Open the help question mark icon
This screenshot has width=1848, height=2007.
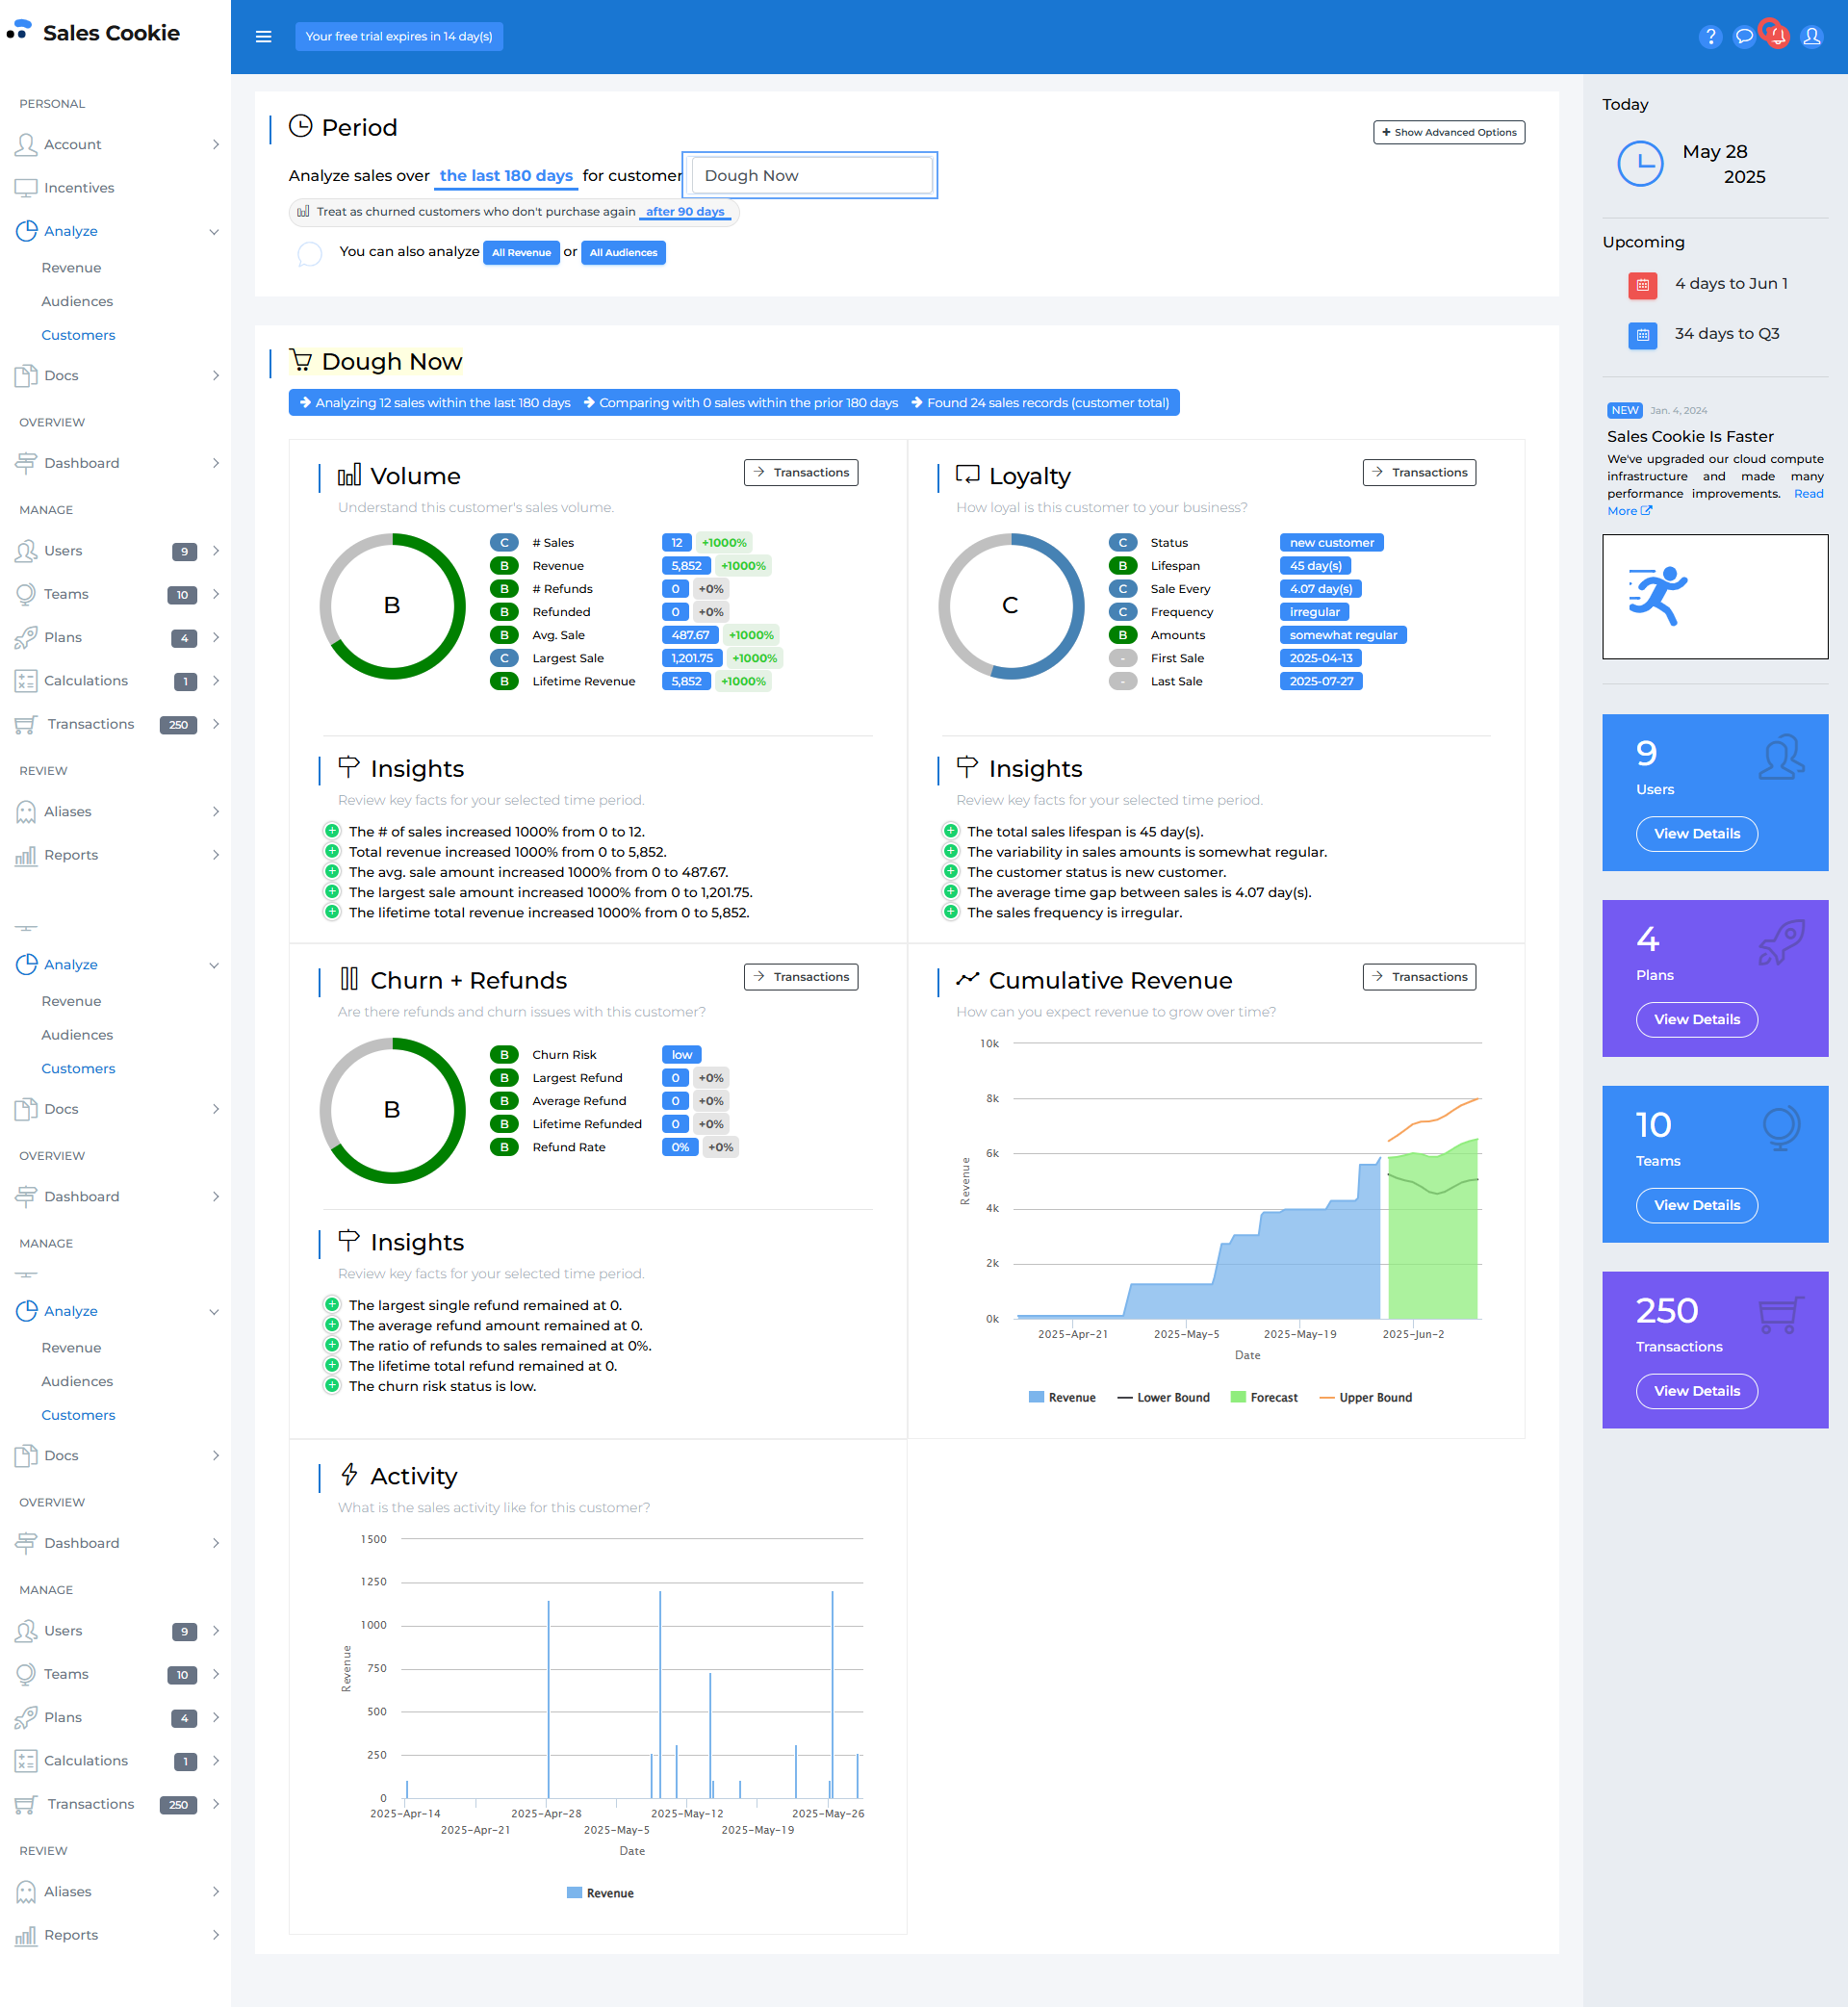pos(1710,37)
